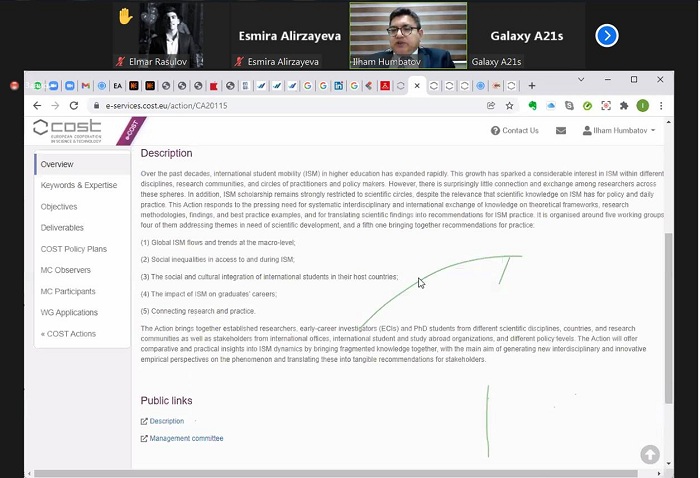This screenshot has width=700, height=478.
Task: Open a new browser tab
Action: [532, 86]
